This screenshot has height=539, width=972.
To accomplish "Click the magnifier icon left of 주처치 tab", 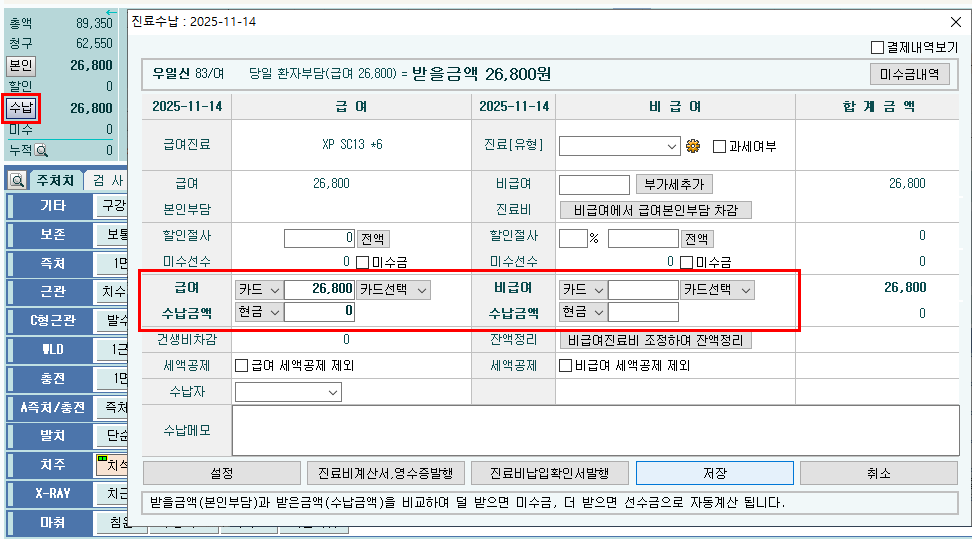I will (17, 180).
